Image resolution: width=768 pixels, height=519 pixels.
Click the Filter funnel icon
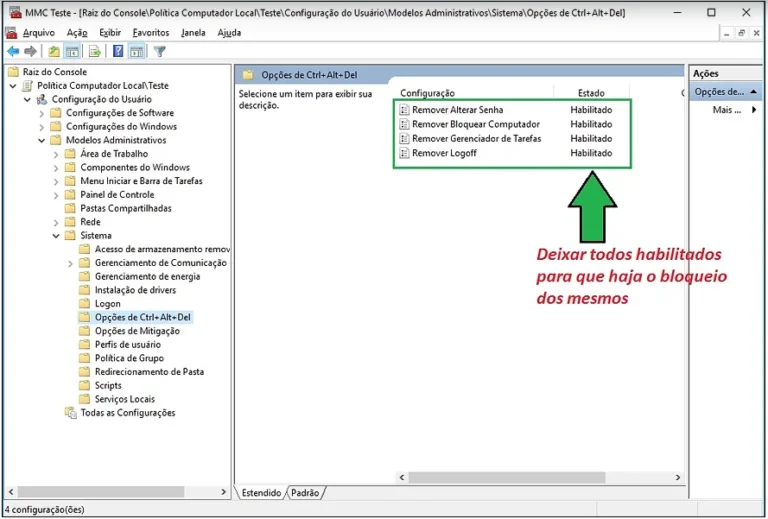tap(159, 51)
